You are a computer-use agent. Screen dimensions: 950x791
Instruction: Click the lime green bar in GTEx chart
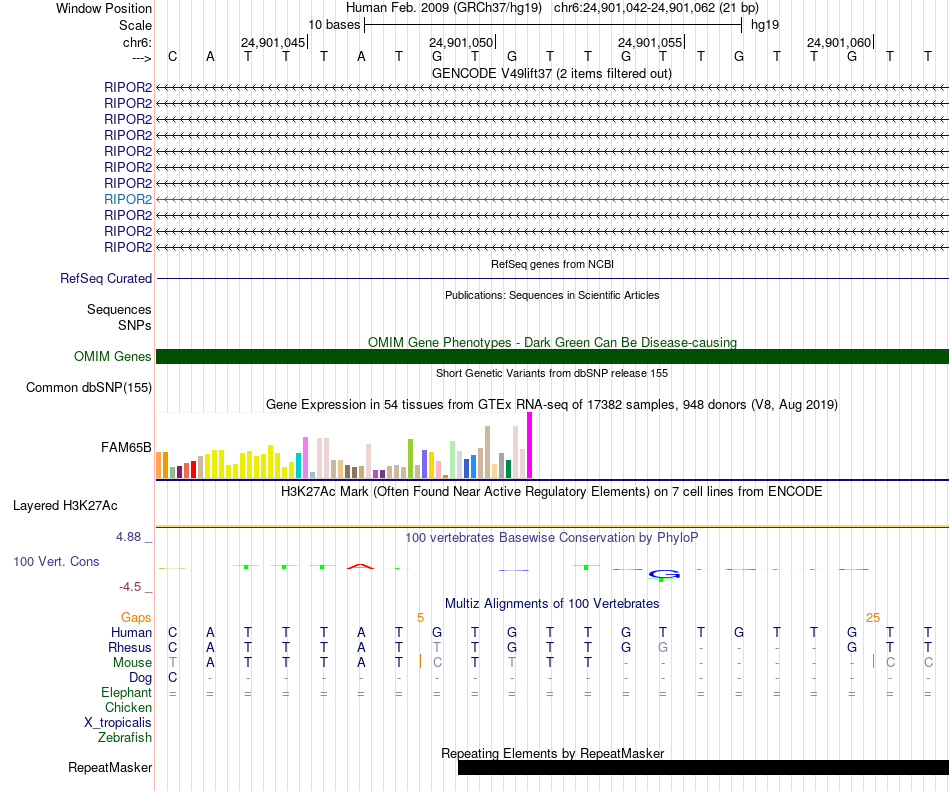(x=410, y=458)
